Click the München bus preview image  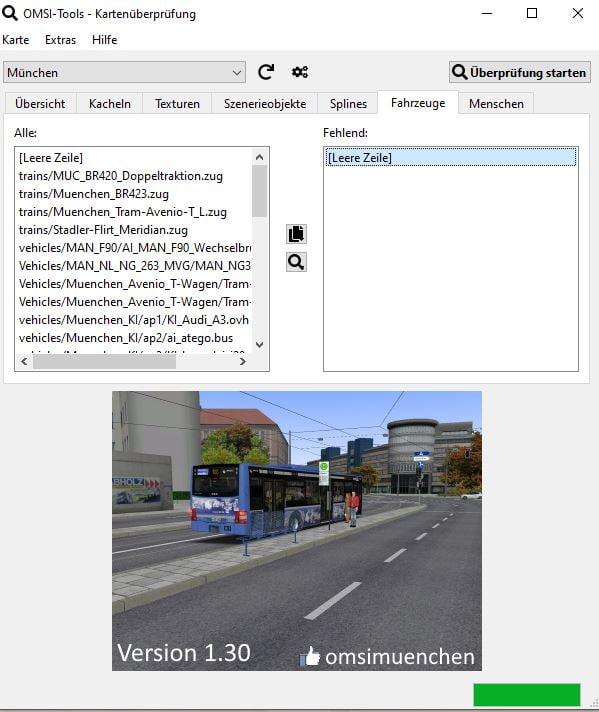coord(297,531)
